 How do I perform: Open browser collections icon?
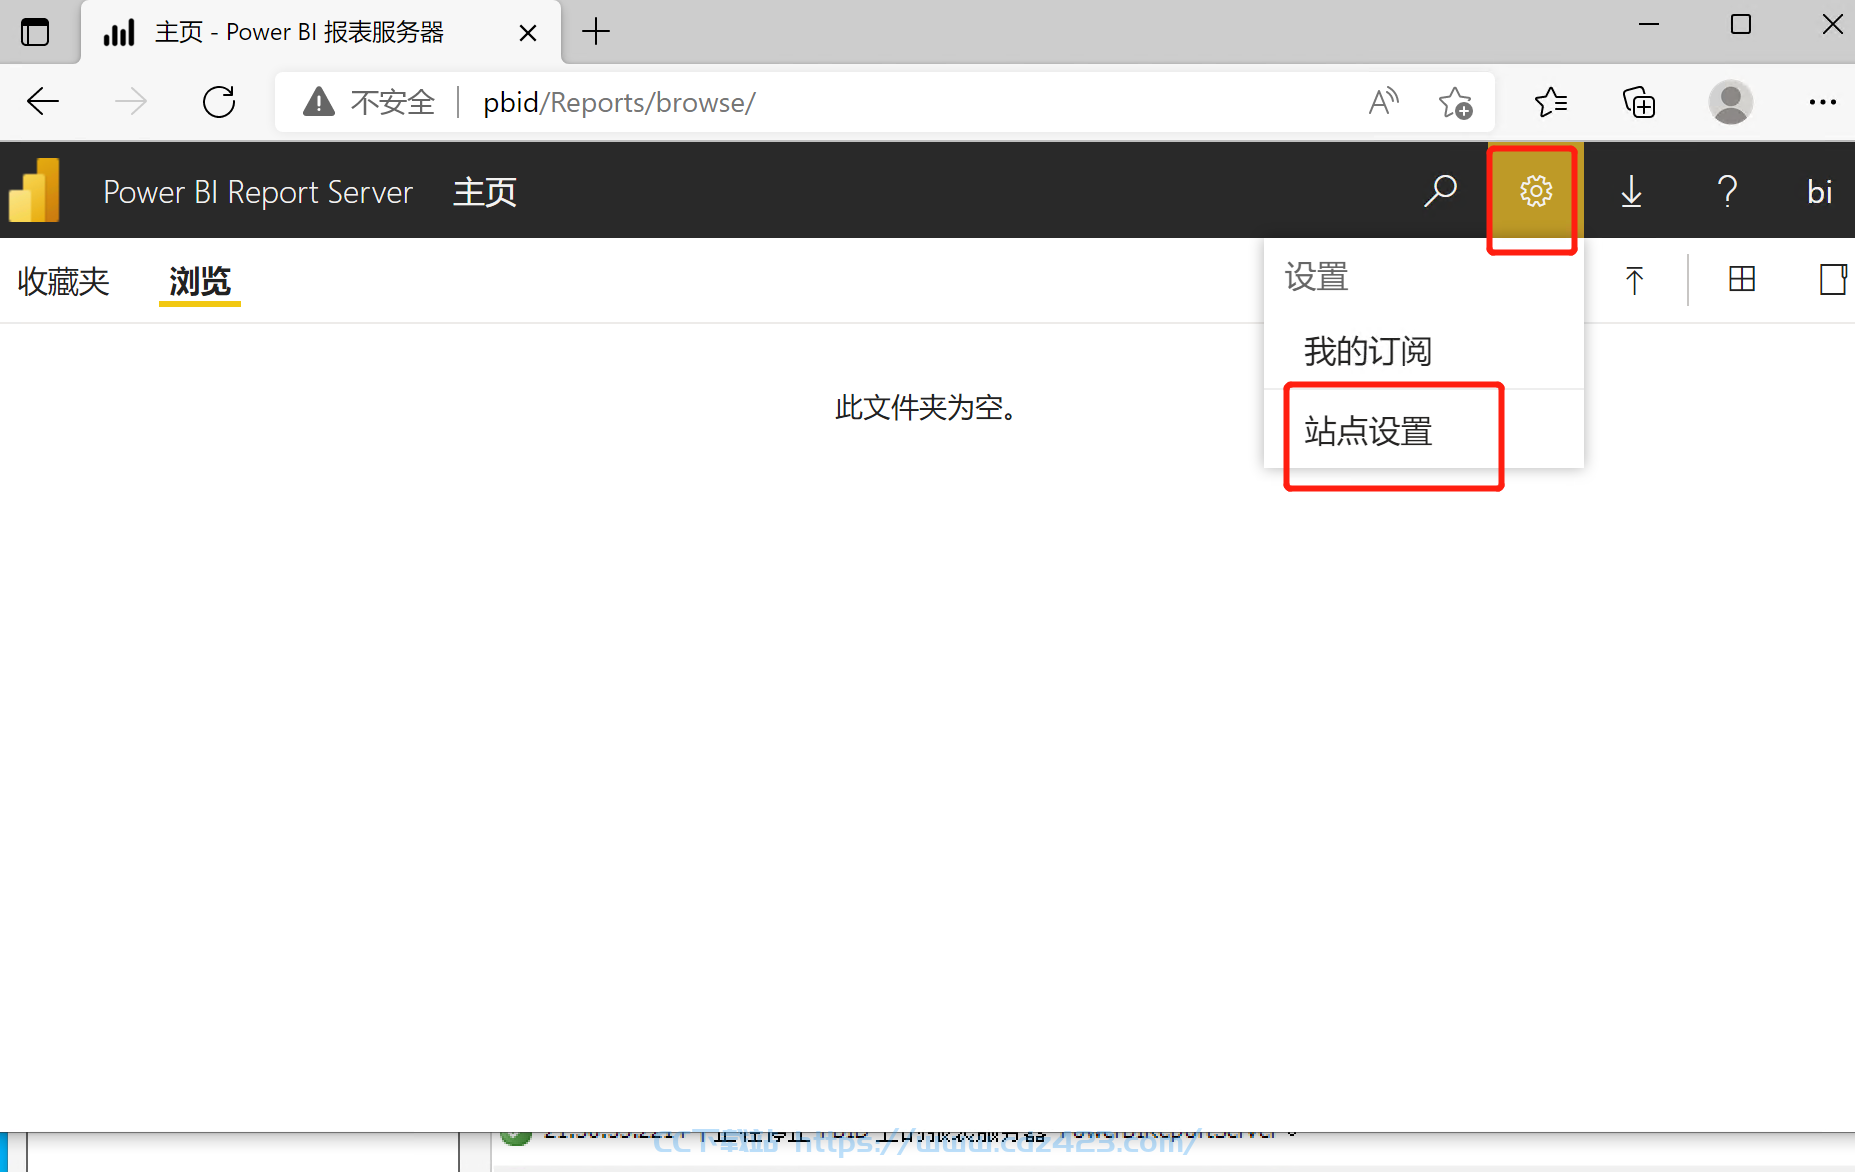point(1639,102)
